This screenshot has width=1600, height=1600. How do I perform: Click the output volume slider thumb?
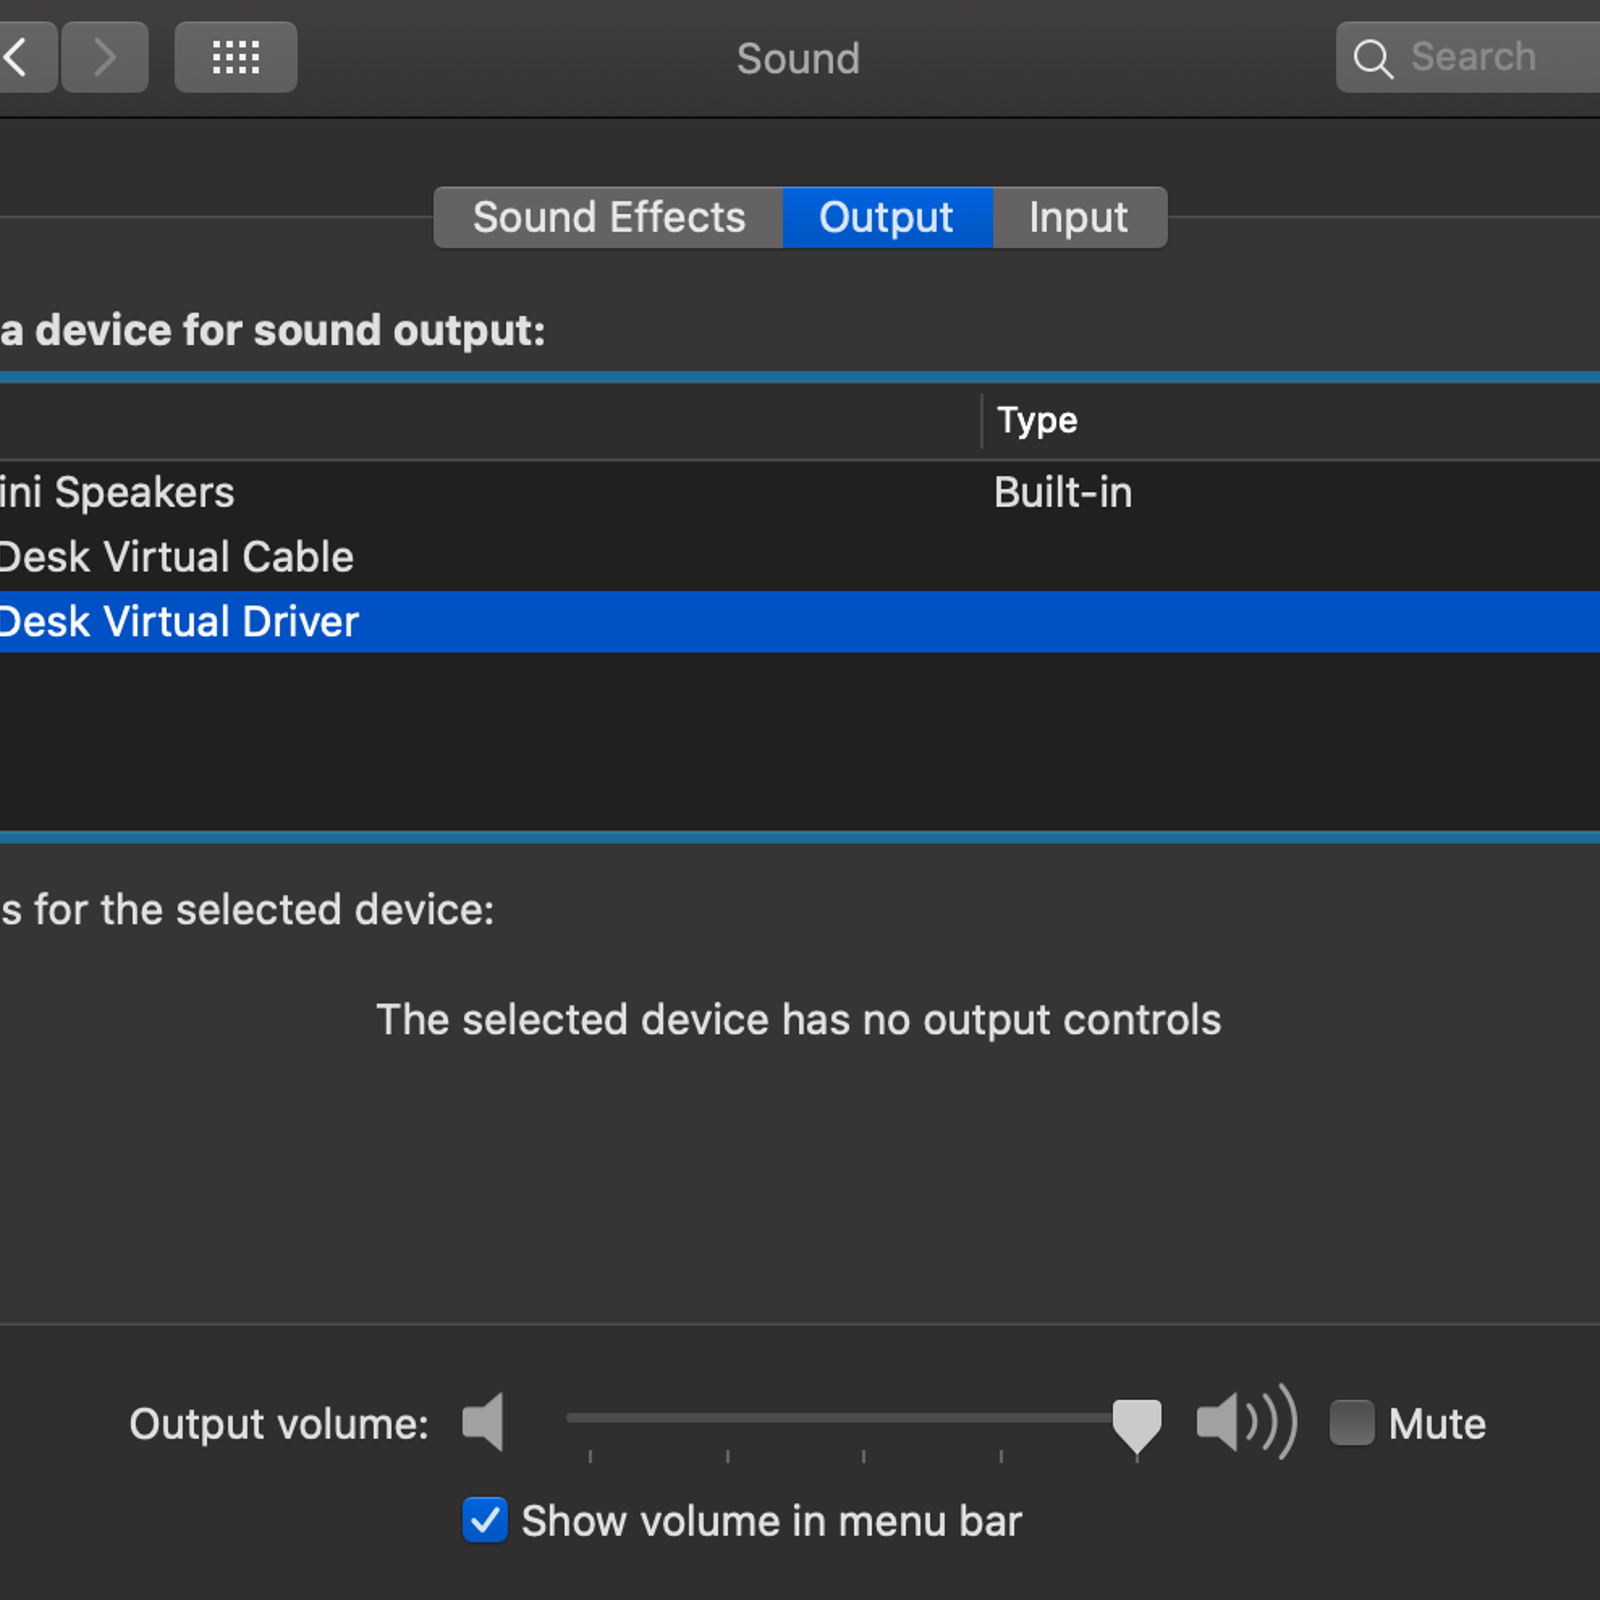1137,1424
